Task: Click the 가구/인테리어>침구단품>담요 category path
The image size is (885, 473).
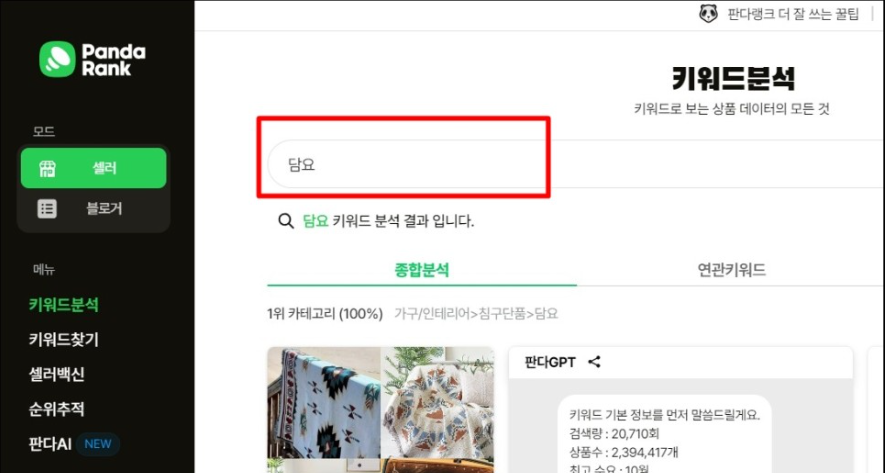Action: (x=476, y=314)
